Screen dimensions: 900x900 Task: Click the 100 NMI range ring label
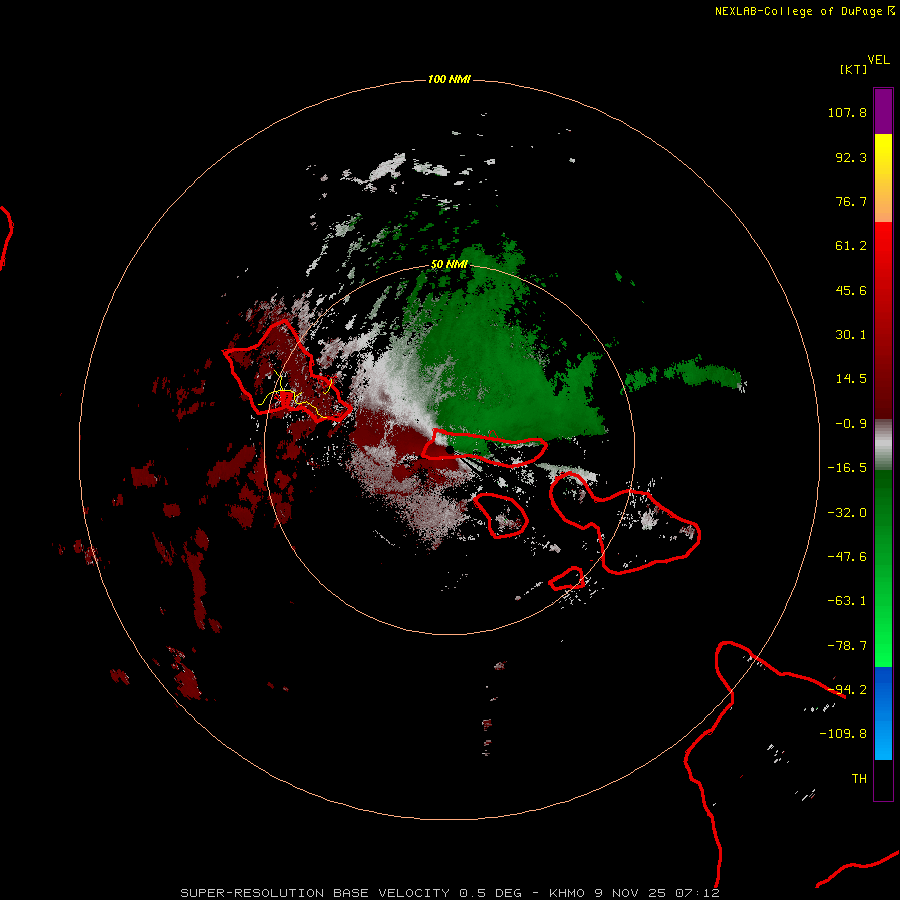[449, 79]
